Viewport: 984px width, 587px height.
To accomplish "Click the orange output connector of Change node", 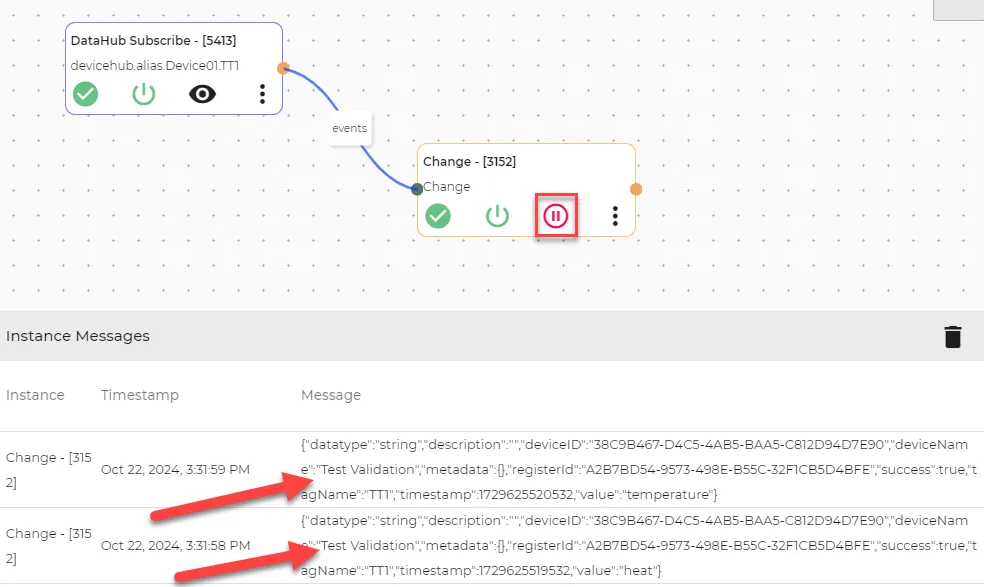I will tap(636, 189).
